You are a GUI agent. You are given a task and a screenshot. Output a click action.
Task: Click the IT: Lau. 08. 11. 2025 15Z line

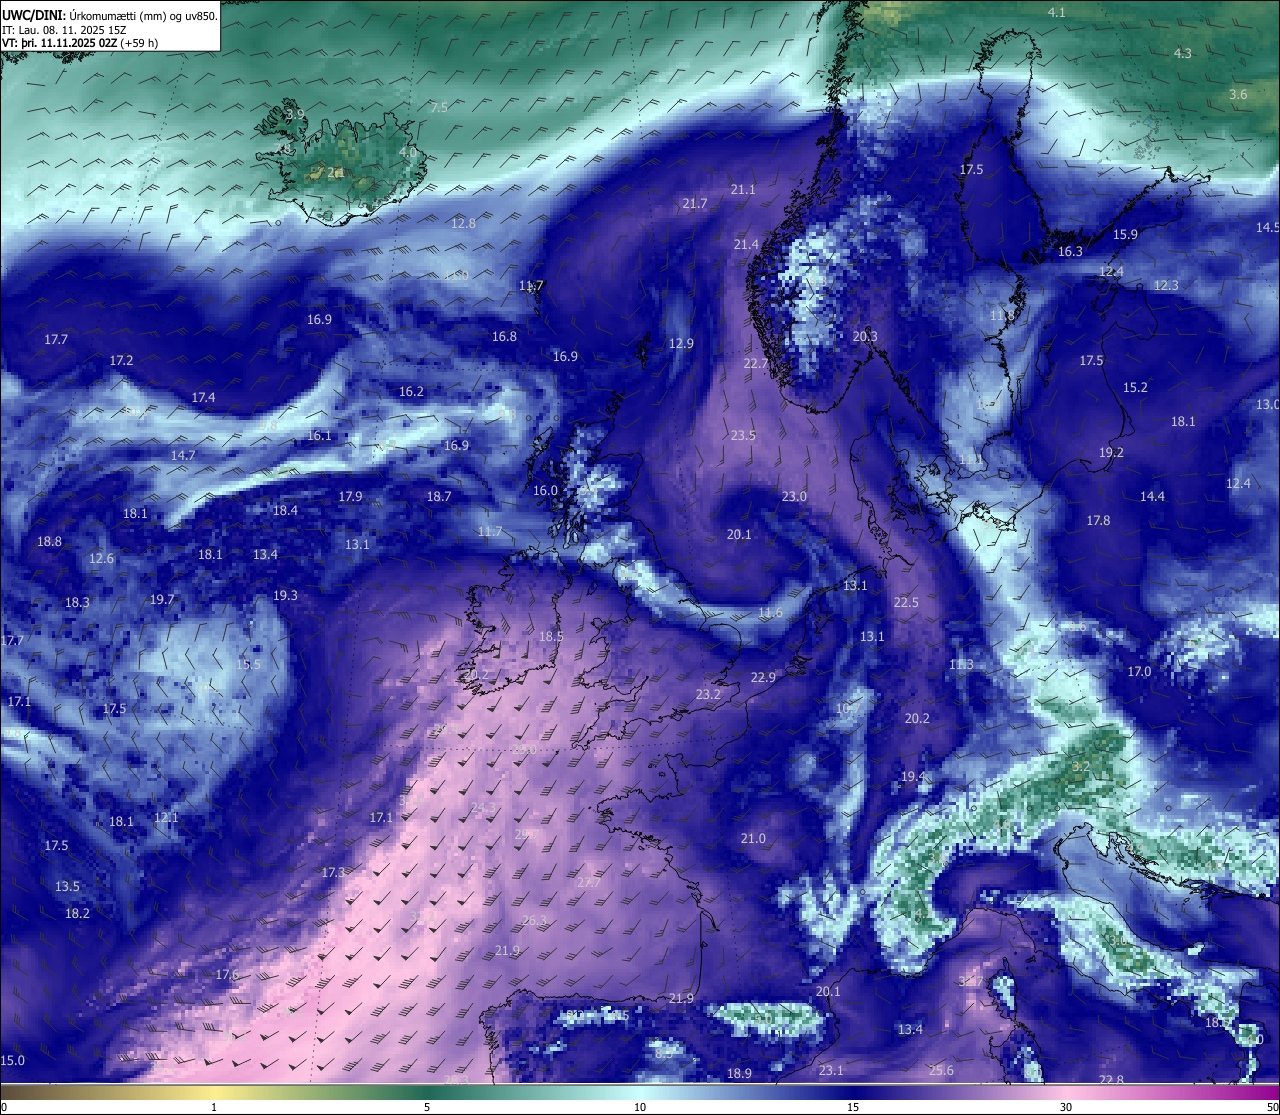tap(64, 30)
